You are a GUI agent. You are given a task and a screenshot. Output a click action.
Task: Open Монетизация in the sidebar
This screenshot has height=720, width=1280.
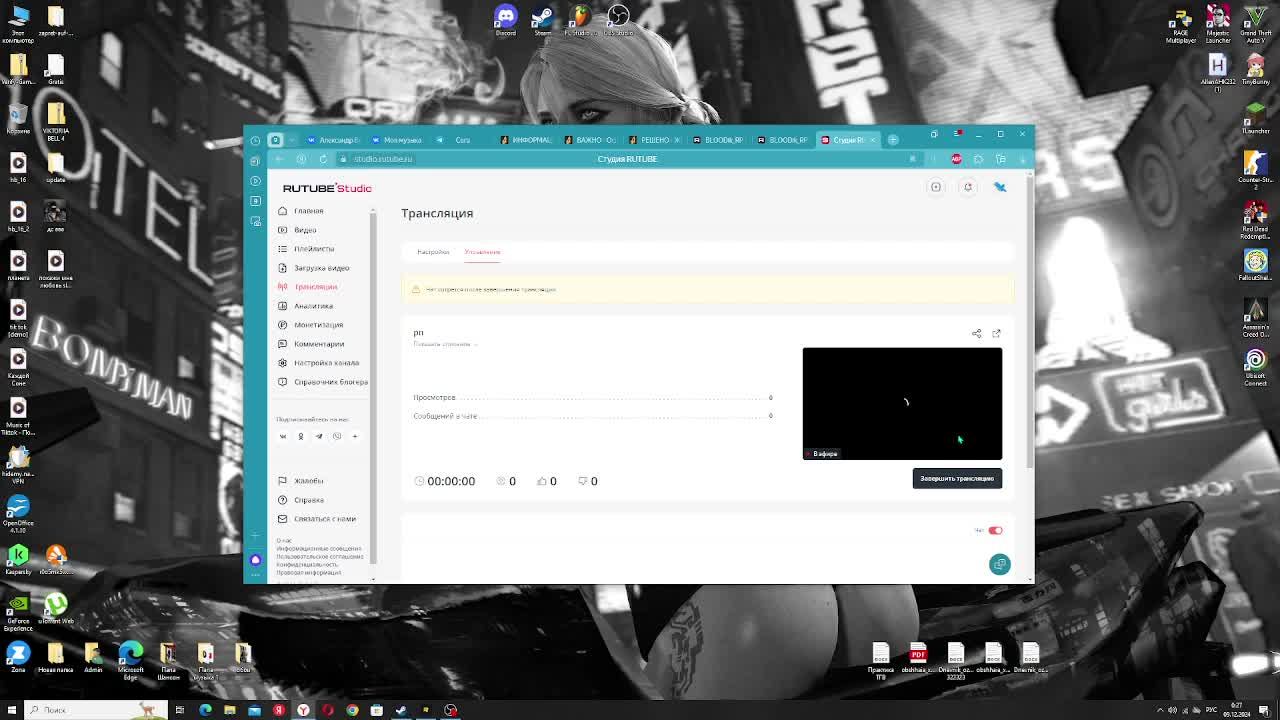318,325
